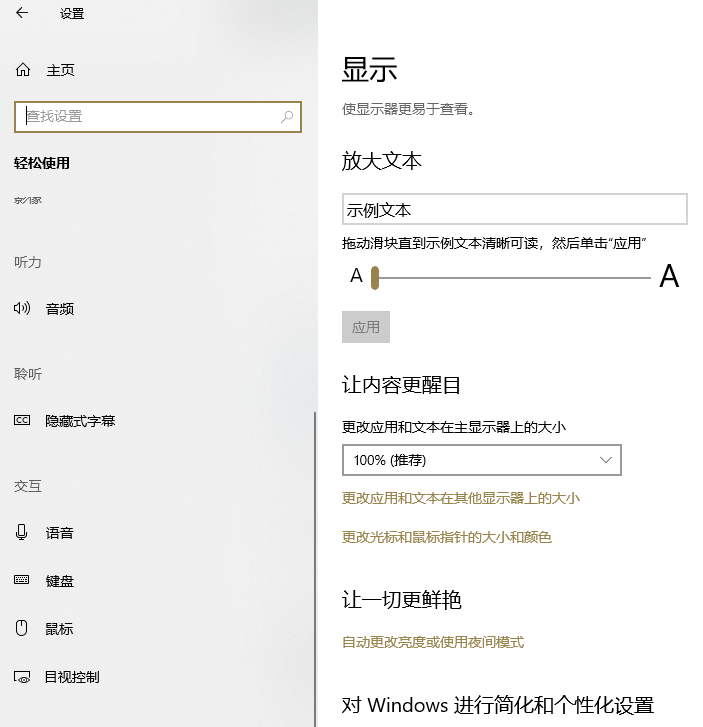The width and height of the screenshot is (703, 727).
Task: Click the slider track near the large A
Action: (x=630, y=277)
